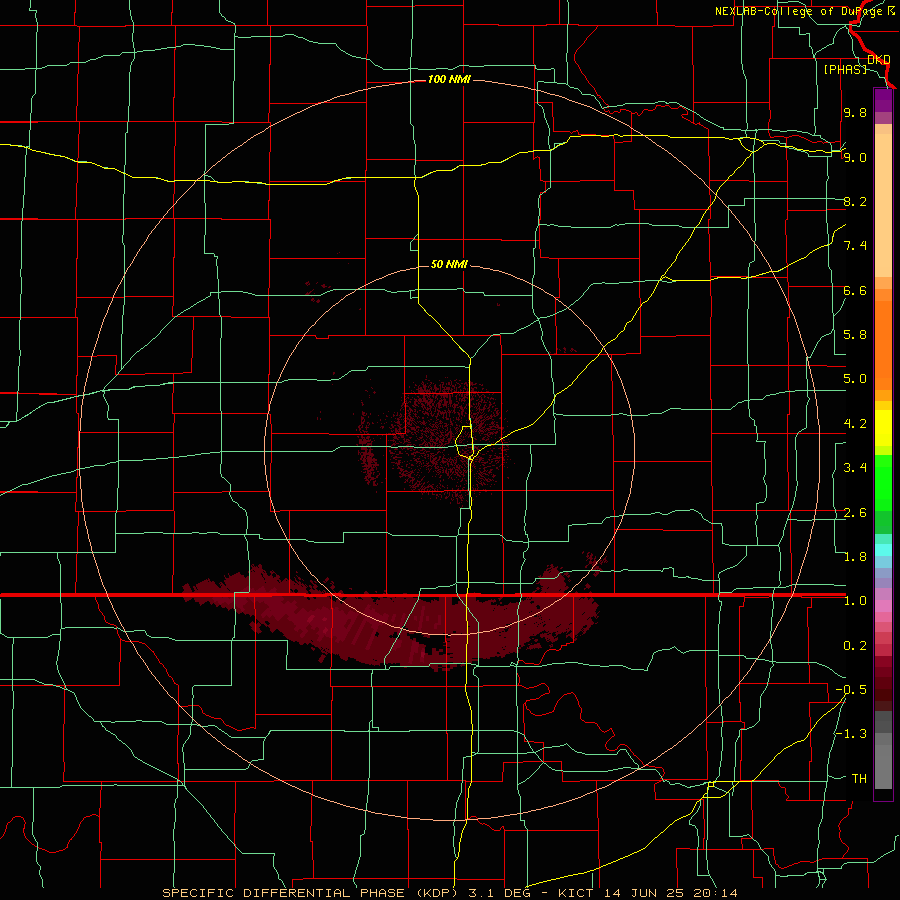
Task: Click the 5.0 legend value
Action: [855, 379]
